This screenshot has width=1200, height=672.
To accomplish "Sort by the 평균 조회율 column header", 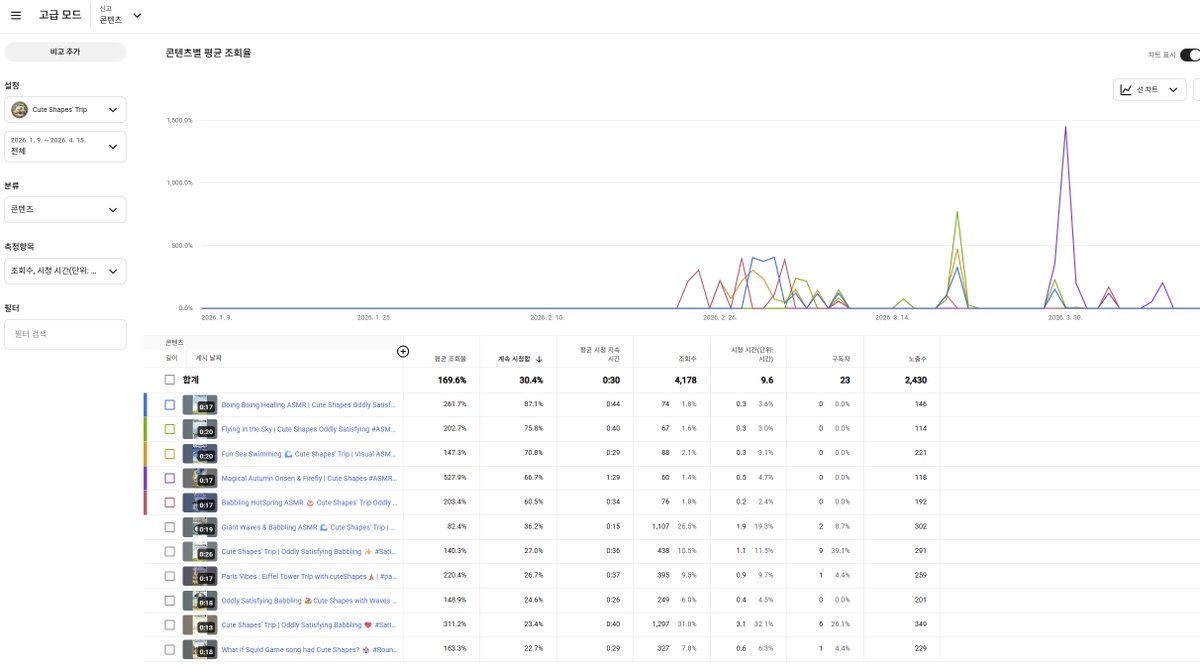I will [x=450, y=358].
